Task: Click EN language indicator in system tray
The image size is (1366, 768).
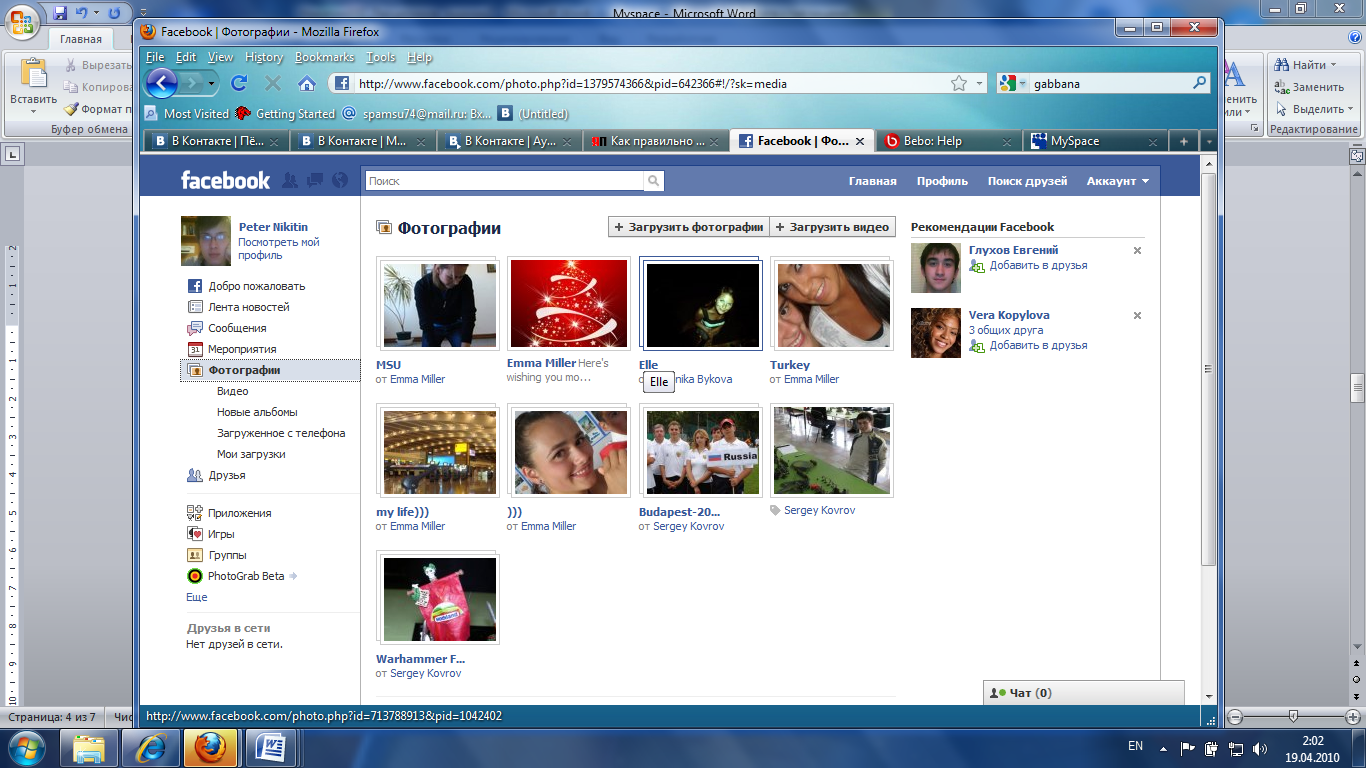Action: point(1135,746)
